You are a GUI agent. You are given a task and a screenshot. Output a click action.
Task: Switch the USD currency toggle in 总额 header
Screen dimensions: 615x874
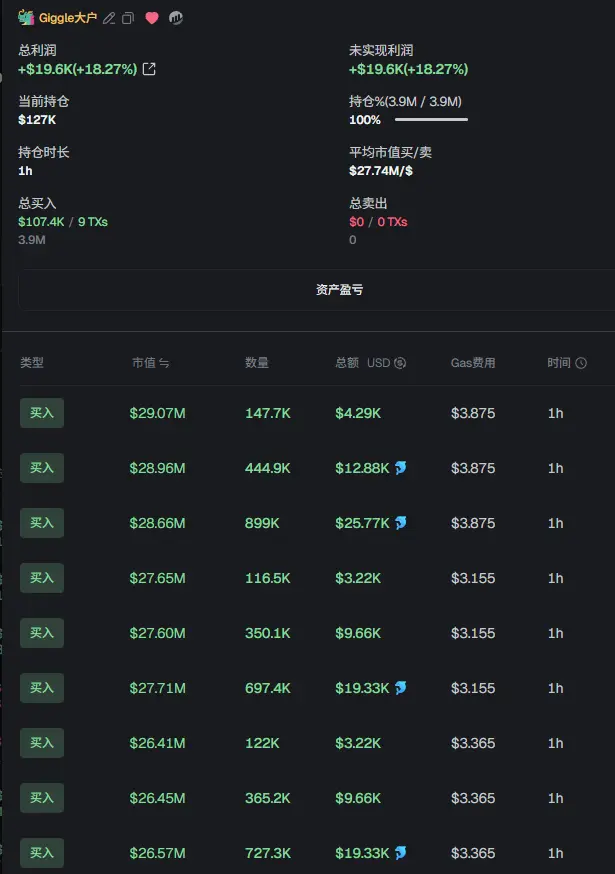[400, 363]
